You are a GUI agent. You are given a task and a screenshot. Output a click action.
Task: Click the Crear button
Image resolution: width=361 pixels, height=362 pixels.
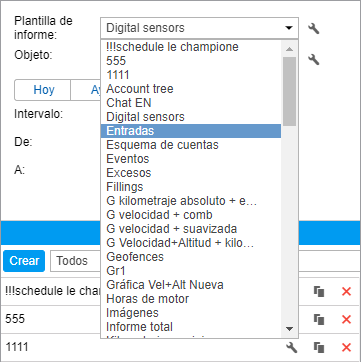[x=24, y=261]
